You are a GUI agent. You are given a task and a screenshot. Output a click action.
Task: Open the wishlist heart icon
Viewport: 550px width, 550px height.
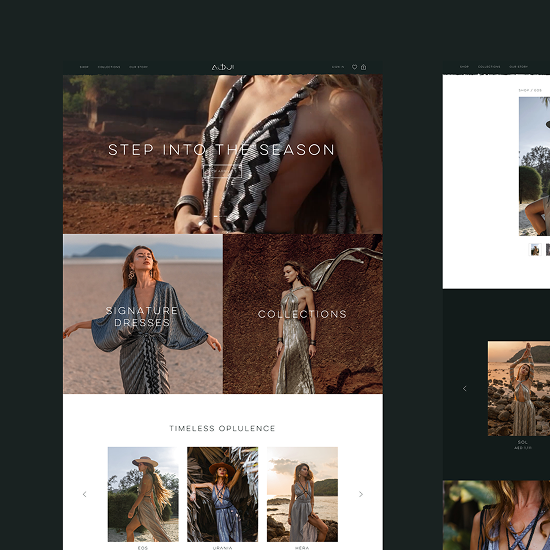tap(354, 67)
